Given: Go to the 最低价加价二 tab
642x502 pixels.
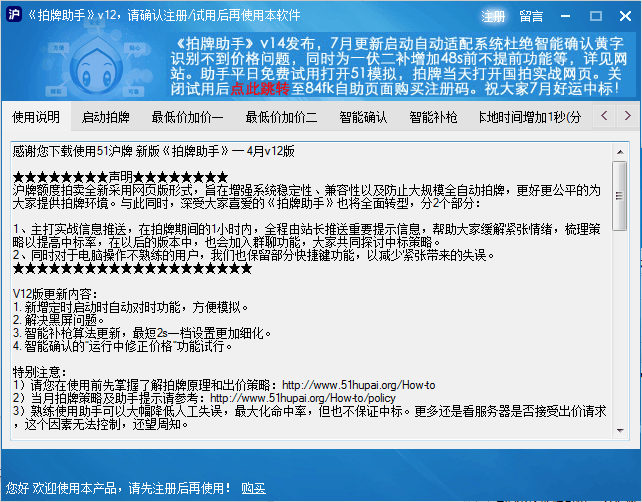Looking at the screenshot, I should [281, 117].
